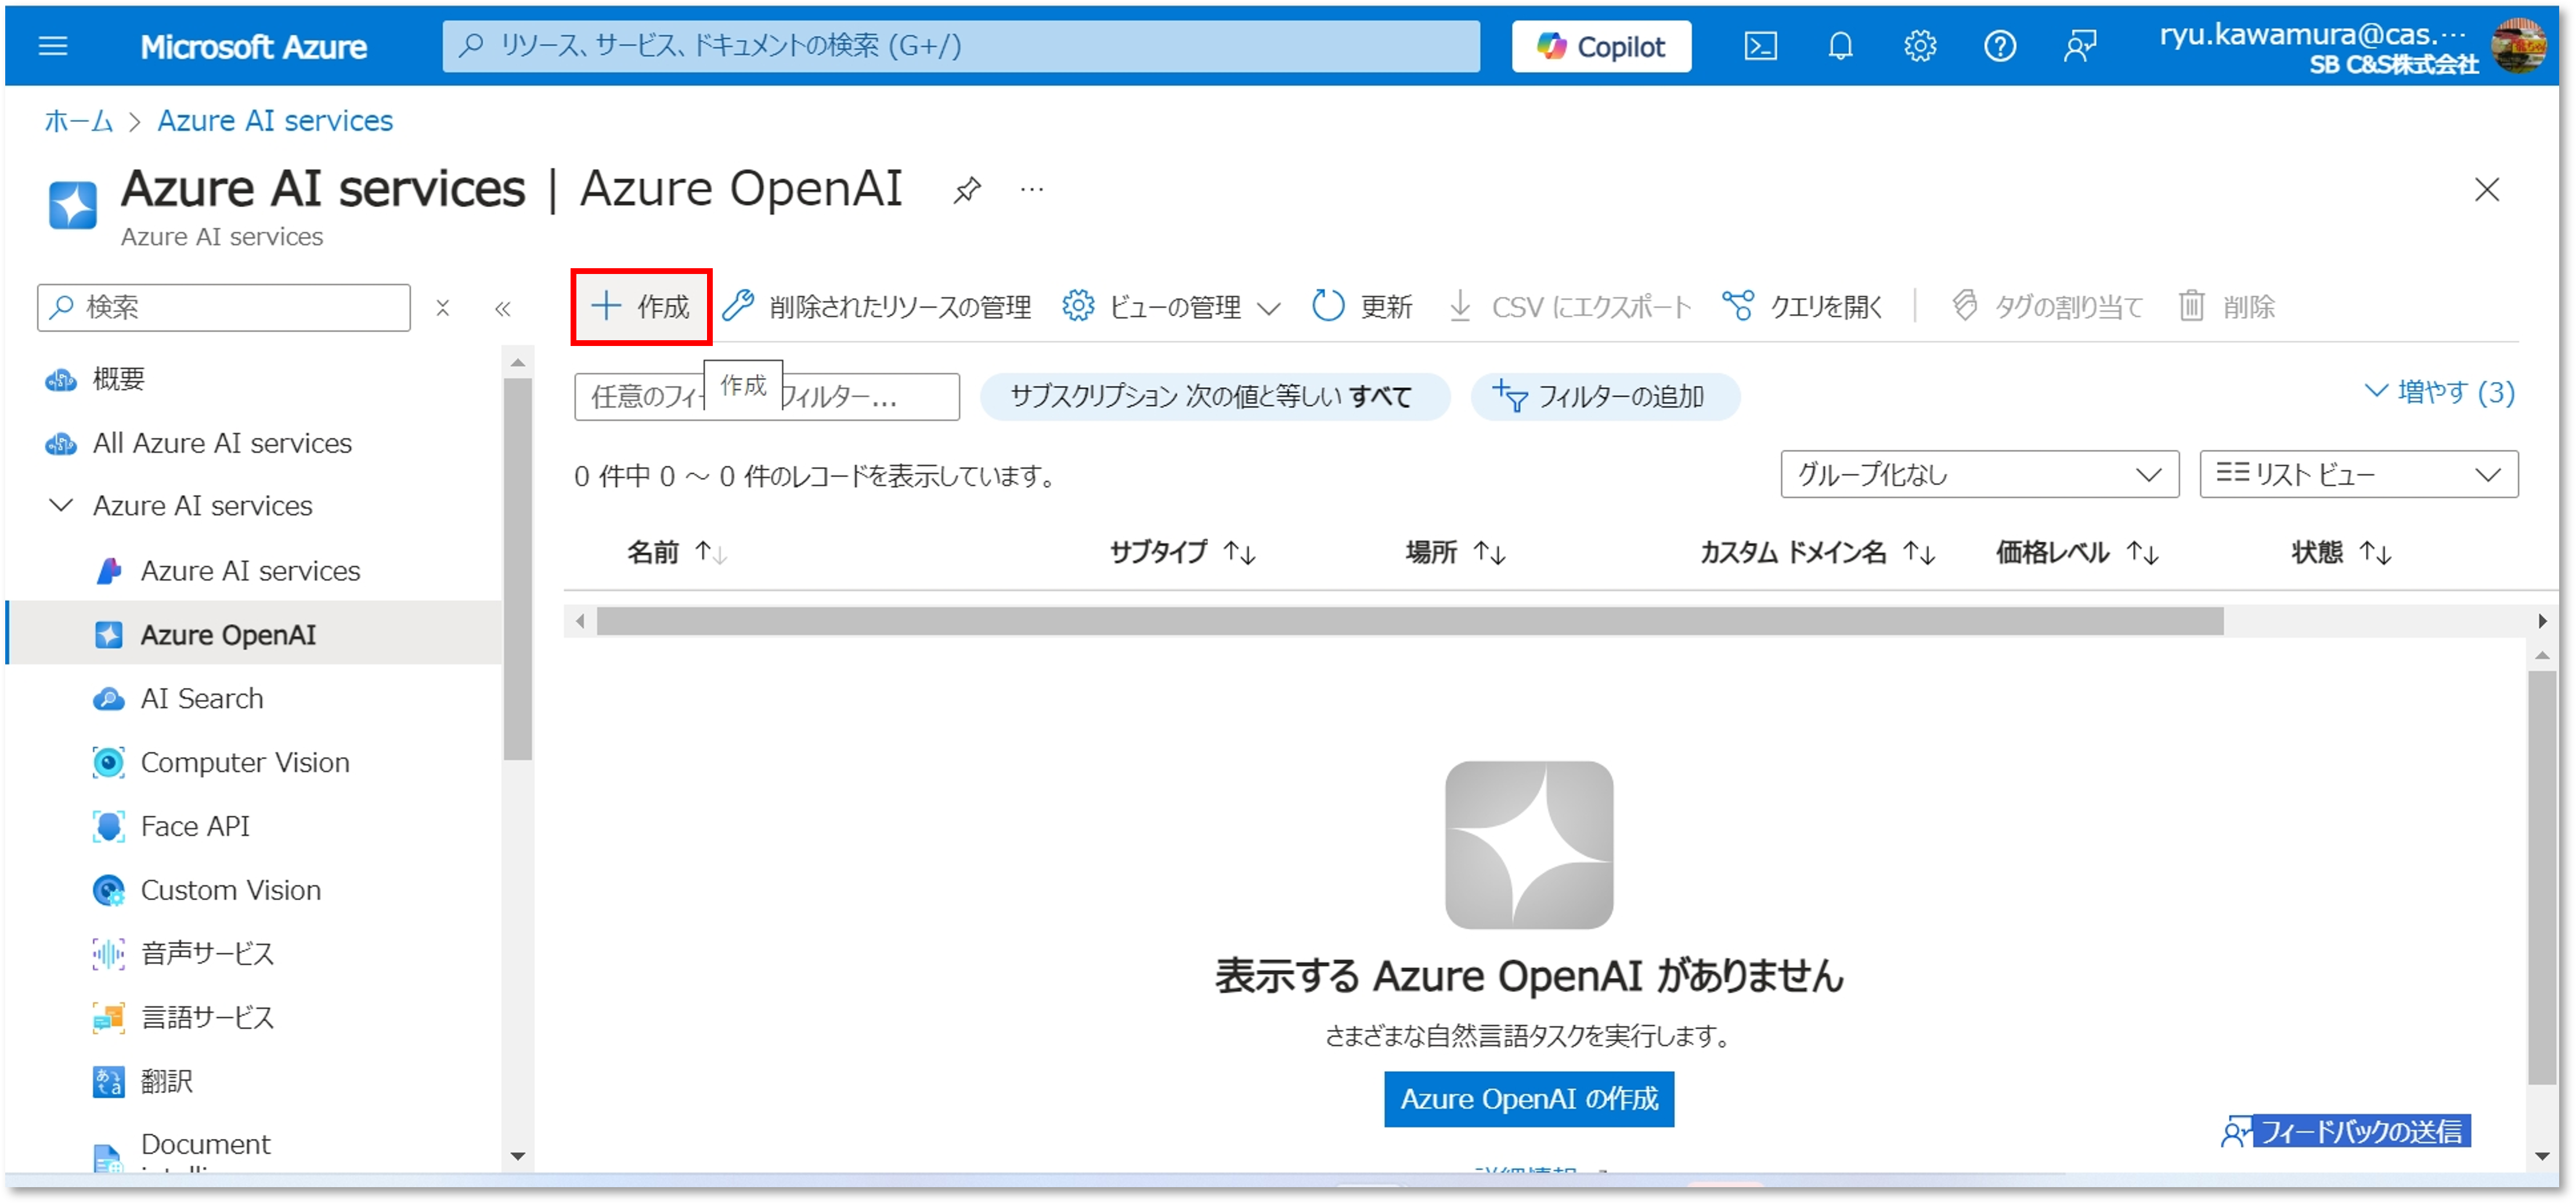Image resolution: width=2576 pixels, height=1204 pixels.
Task: Focus the 任意のフィールド filter input
Action: click(767, 397)
